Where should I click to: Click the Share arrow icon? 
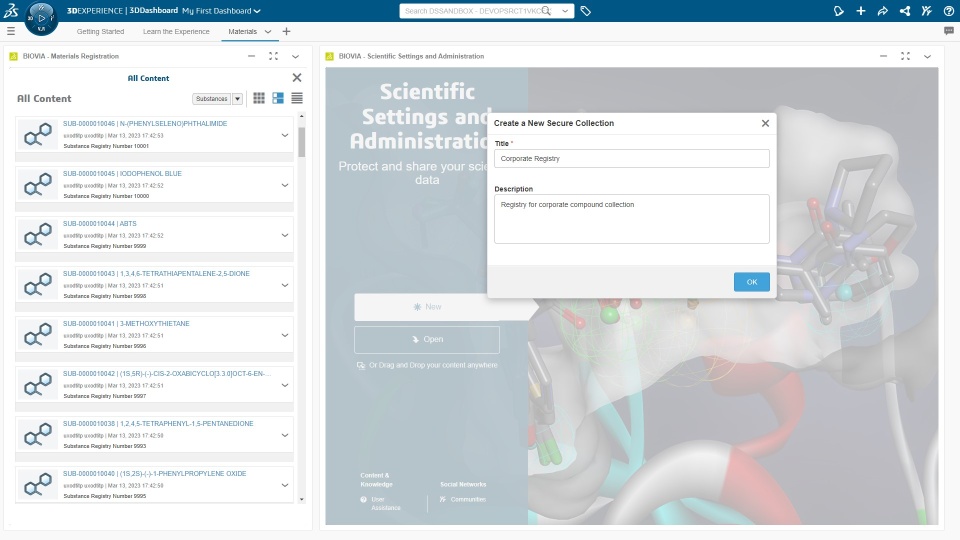(882, 11)
